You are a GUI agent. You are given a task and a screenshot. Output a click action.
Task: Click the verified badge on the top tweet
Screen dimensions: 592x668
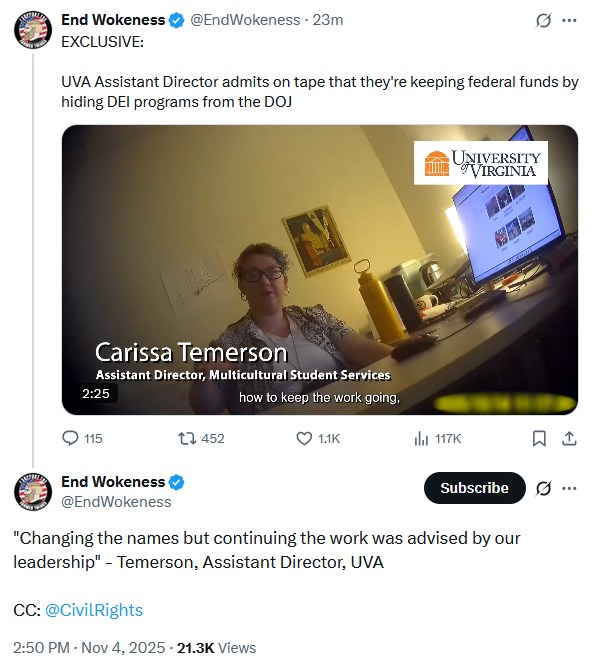coord(176,20)
